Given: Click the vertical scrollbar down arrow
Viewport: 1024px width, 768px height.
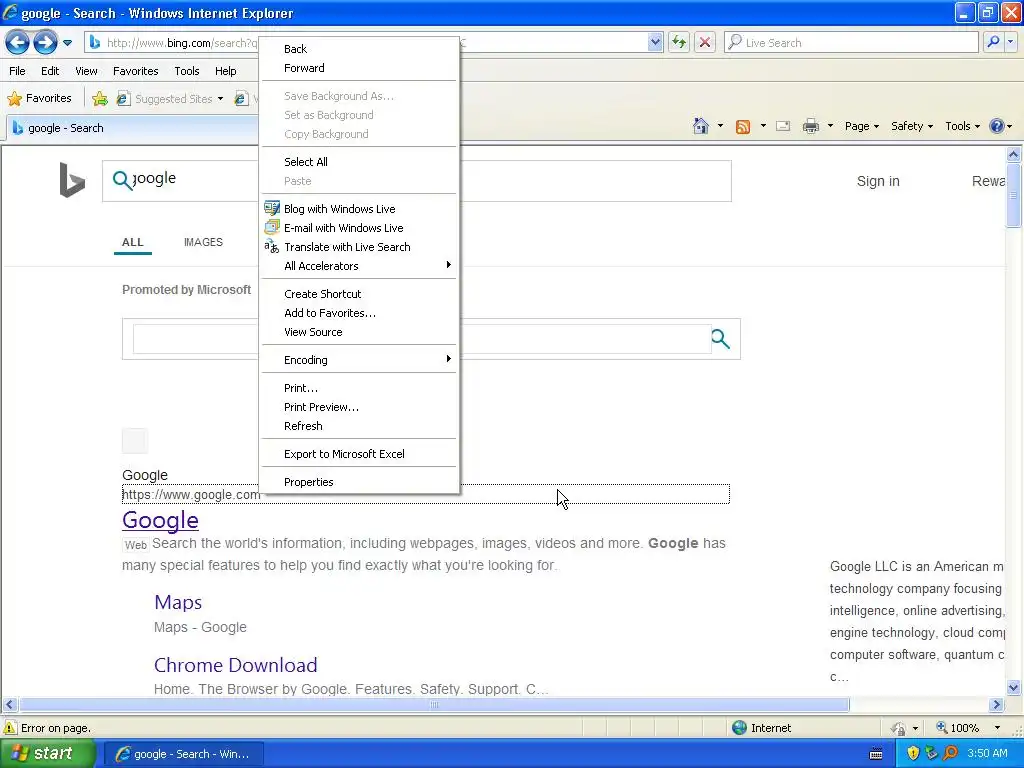Looking at the screenshot, I should point(1013,687).
